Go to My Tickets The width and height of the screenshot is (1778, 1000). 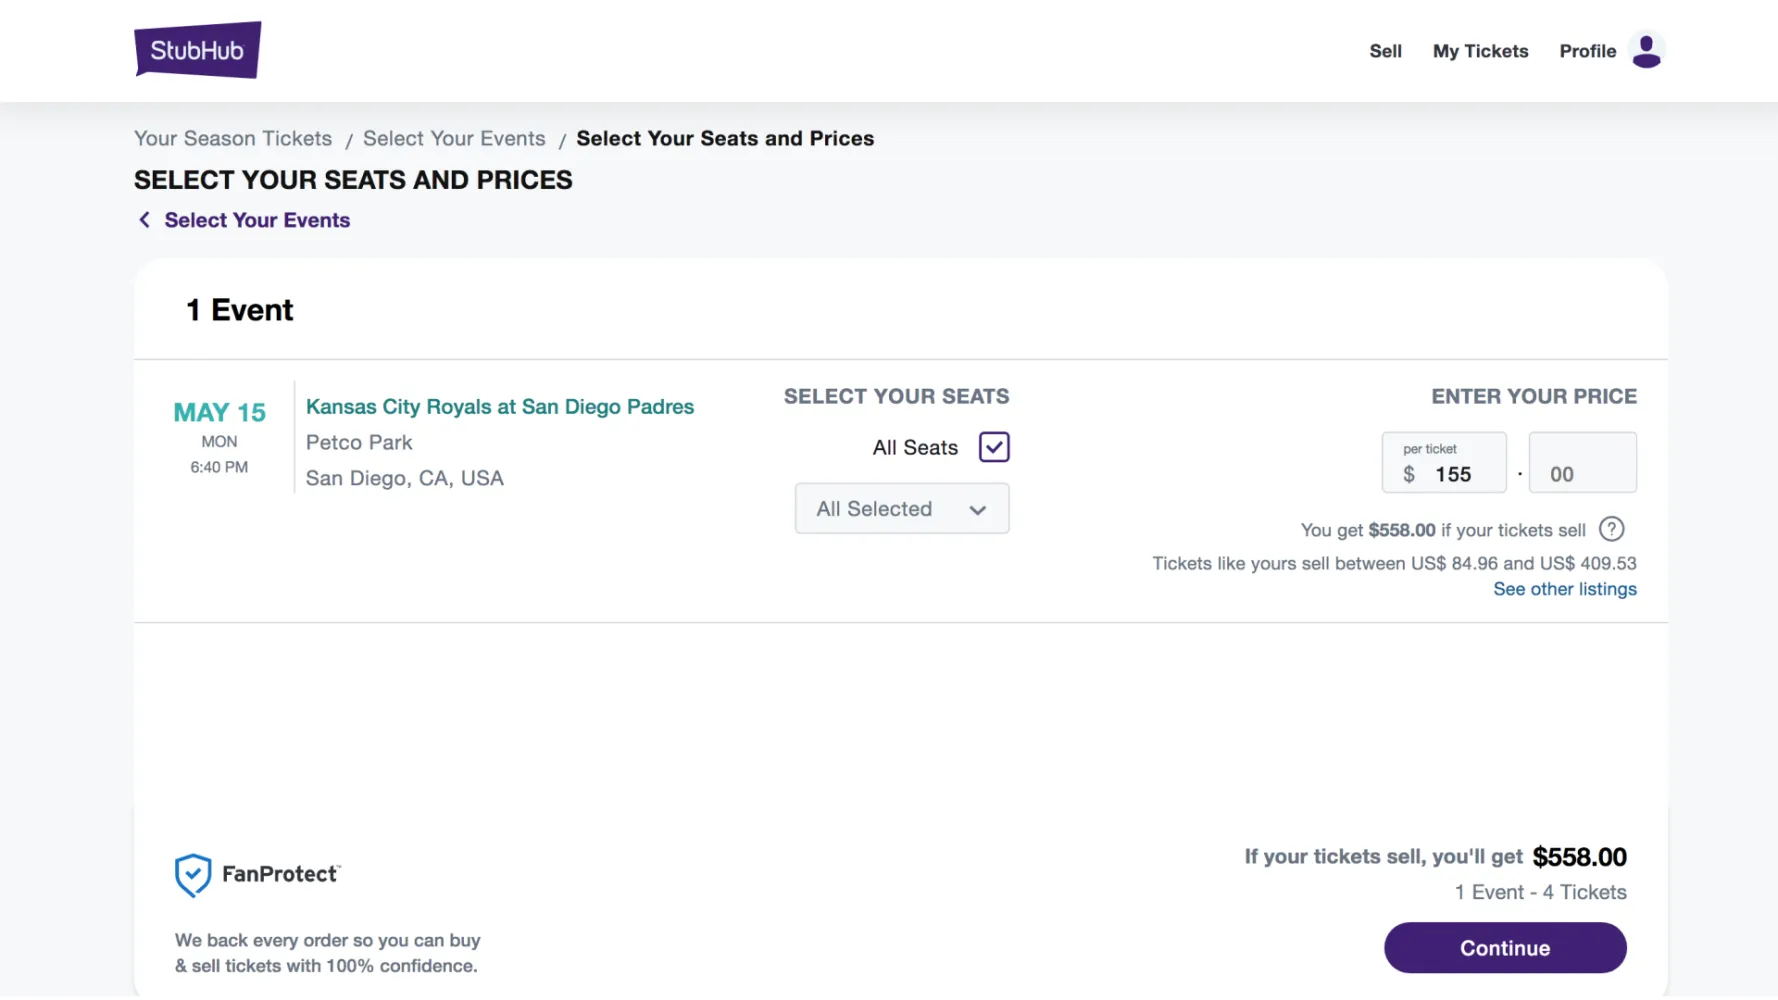[1480, 51]
